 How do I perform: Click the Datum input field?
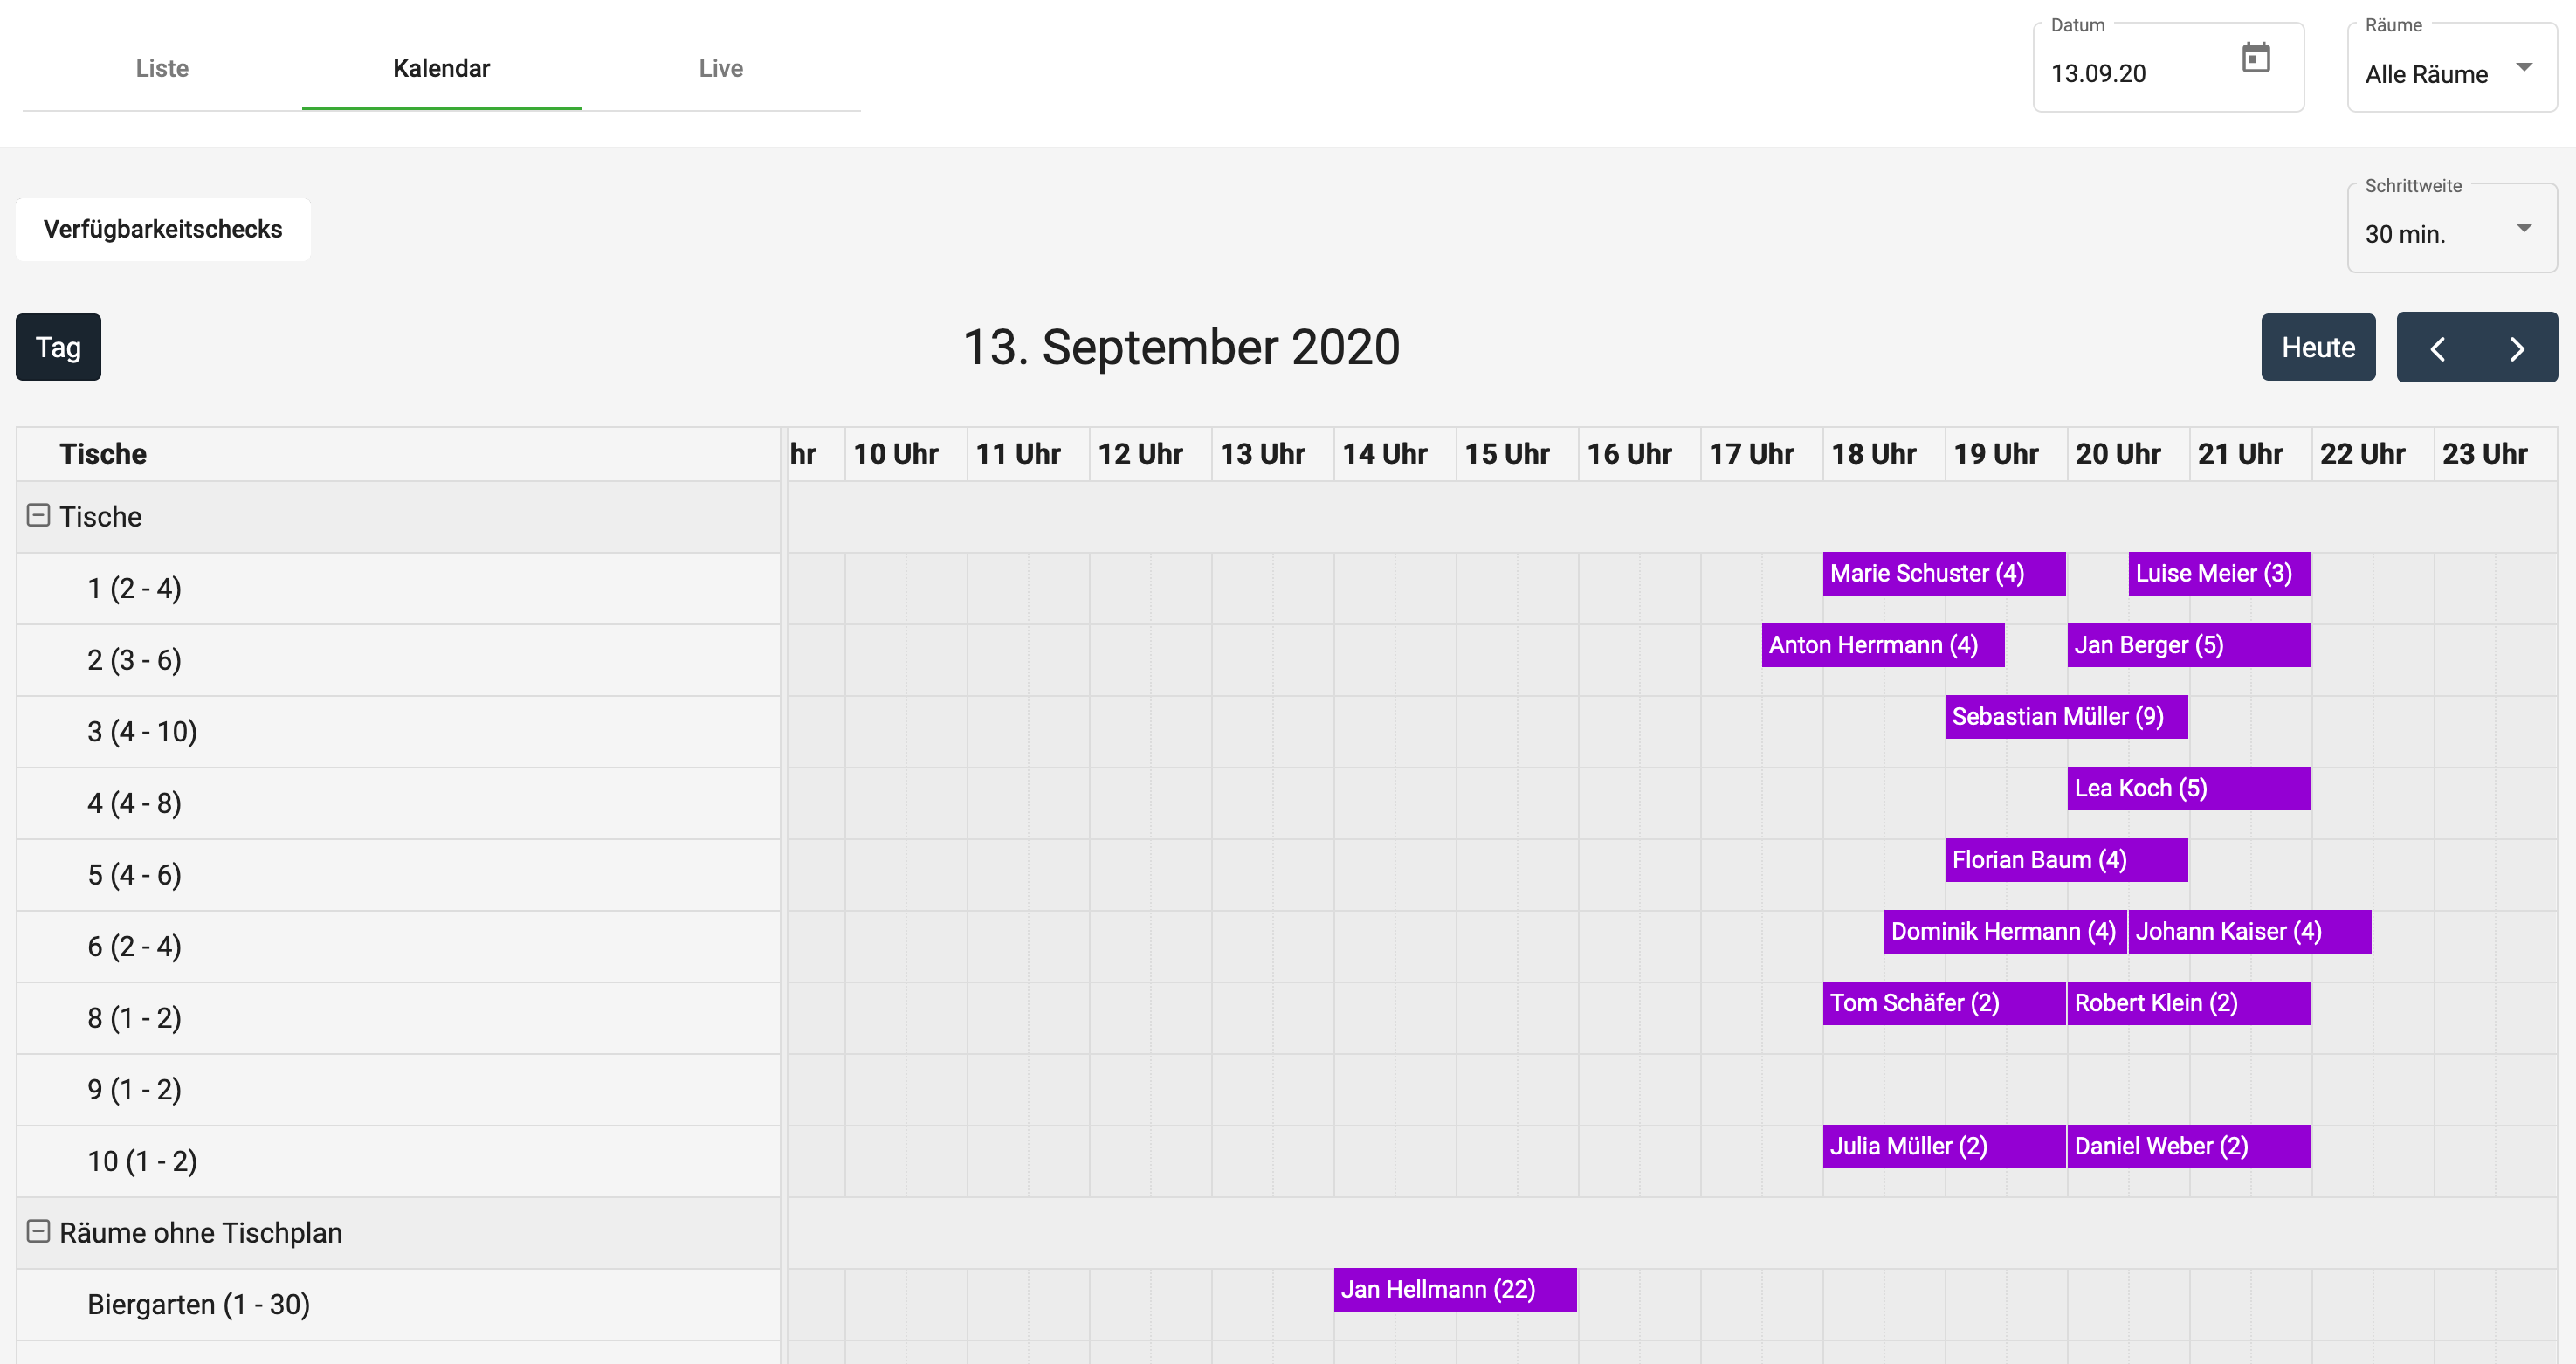2130,73
